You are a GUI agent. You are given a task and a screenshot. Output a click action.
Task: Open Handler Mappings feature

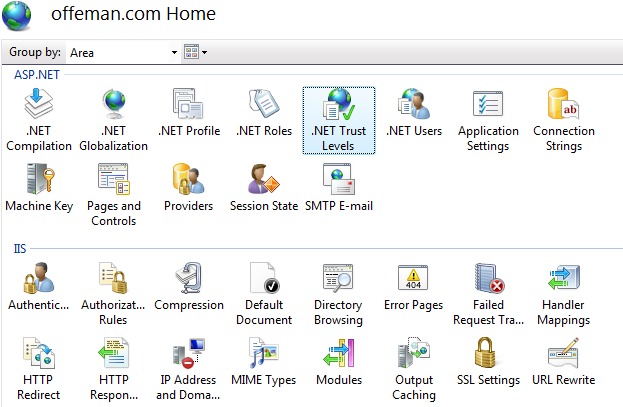[x=563, y=294]
